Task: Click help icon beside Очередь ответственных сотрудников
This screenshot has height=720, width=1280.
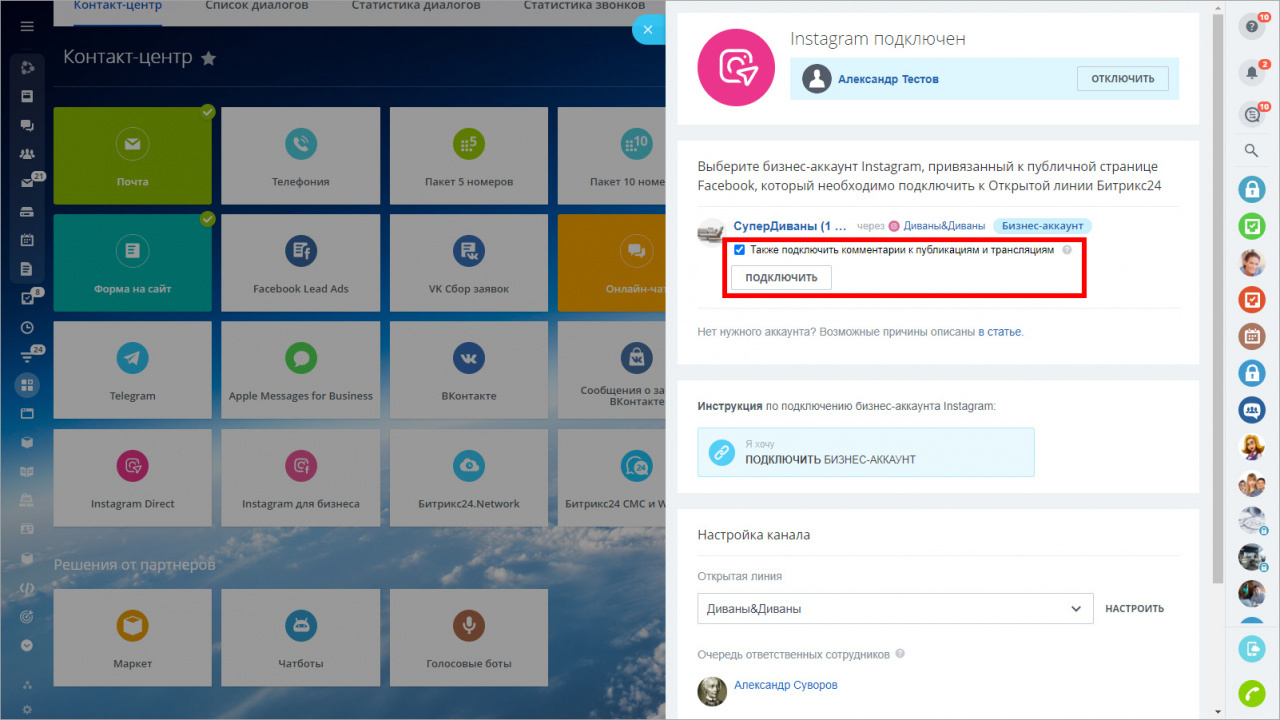Action: 900,654
